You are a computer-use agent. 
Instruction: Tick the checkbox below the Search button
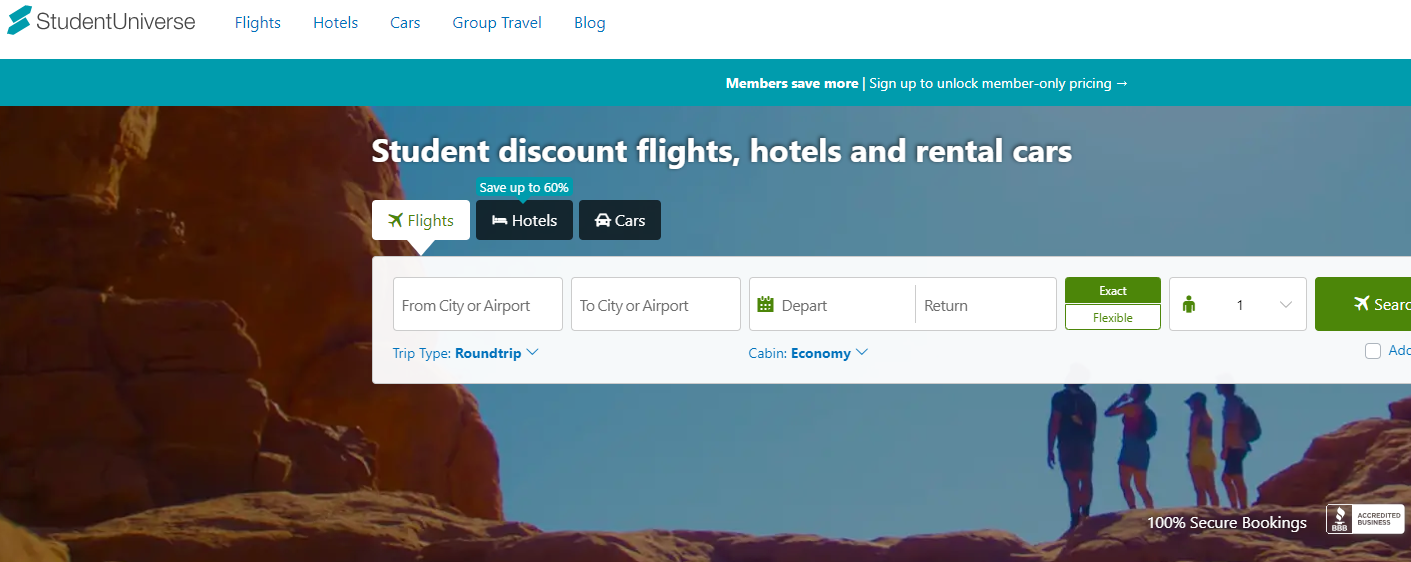[x=1373, y=351]
